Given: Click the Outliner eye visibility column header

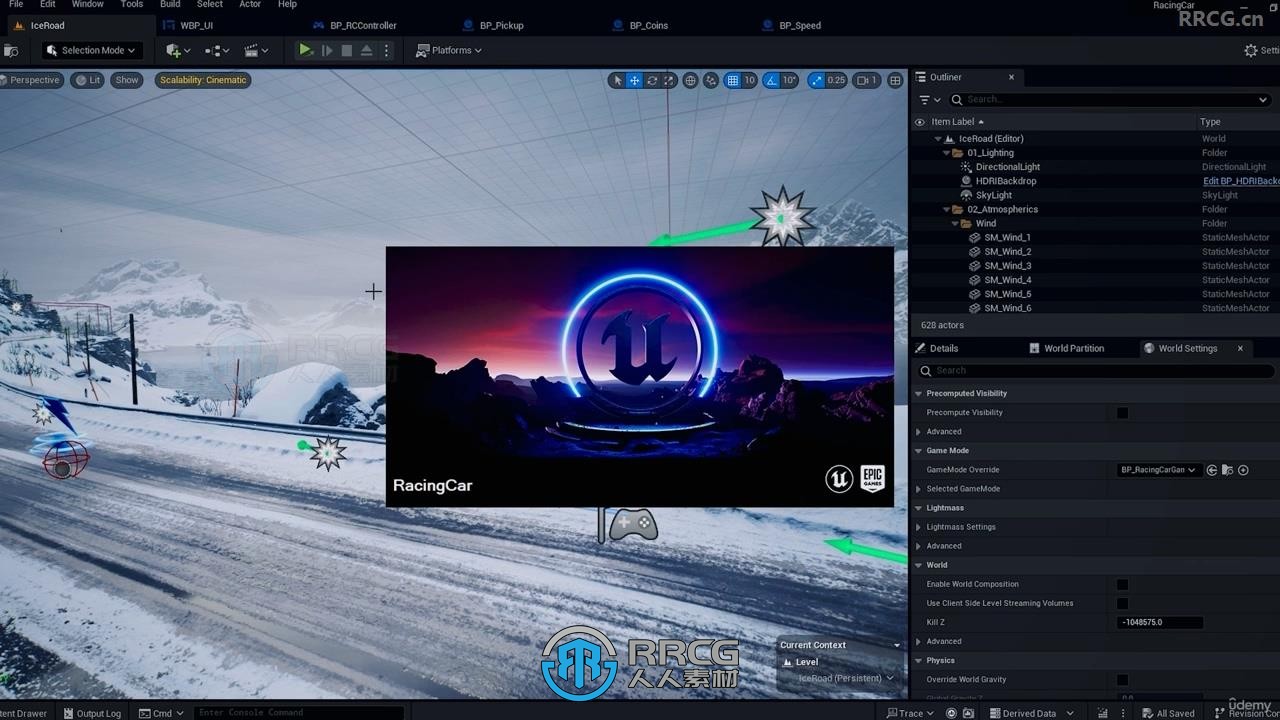Looking at the screenshot, I should (920, 122).
